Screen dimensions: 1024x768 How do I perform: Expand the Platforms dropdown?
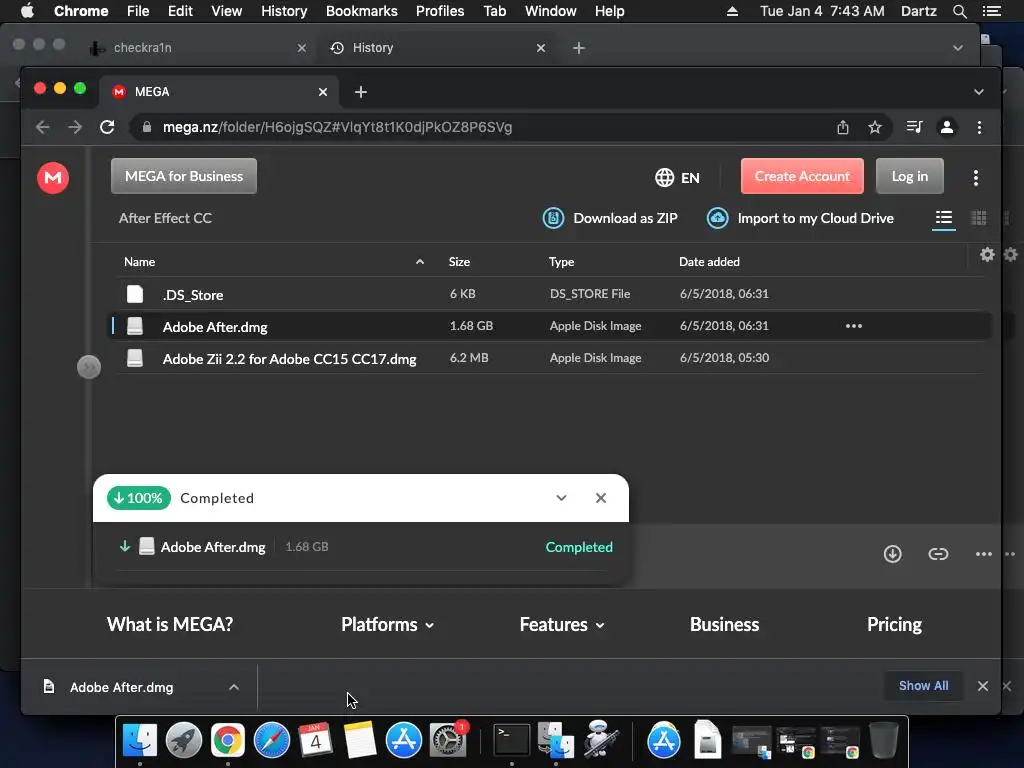[x=387, y=624]
